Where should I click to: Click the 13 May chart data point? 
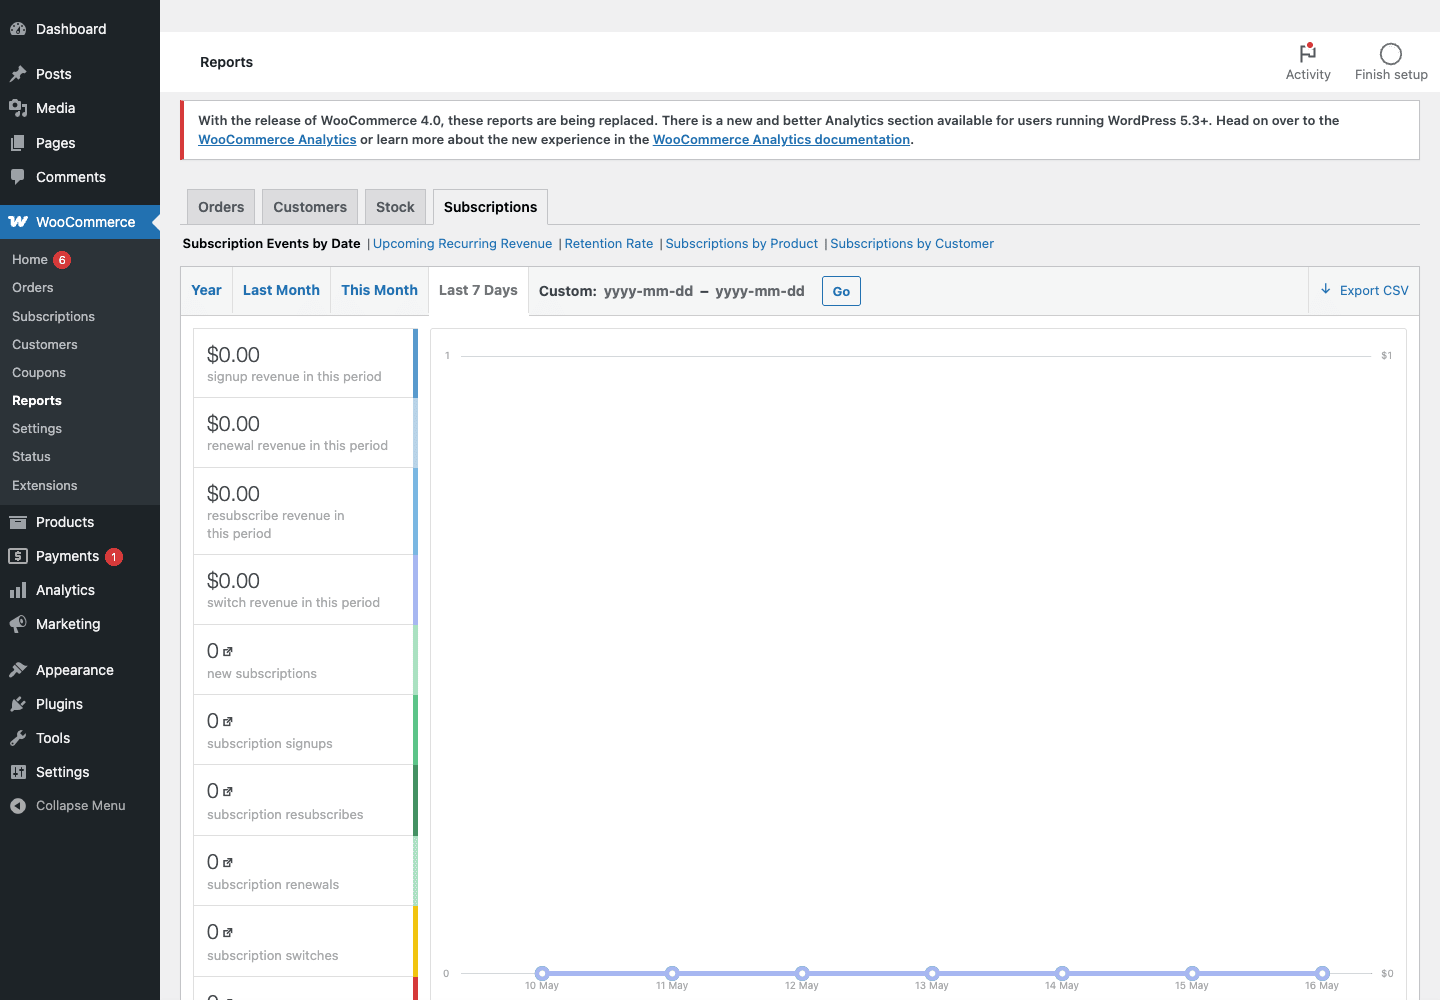[x=932, y=973]
